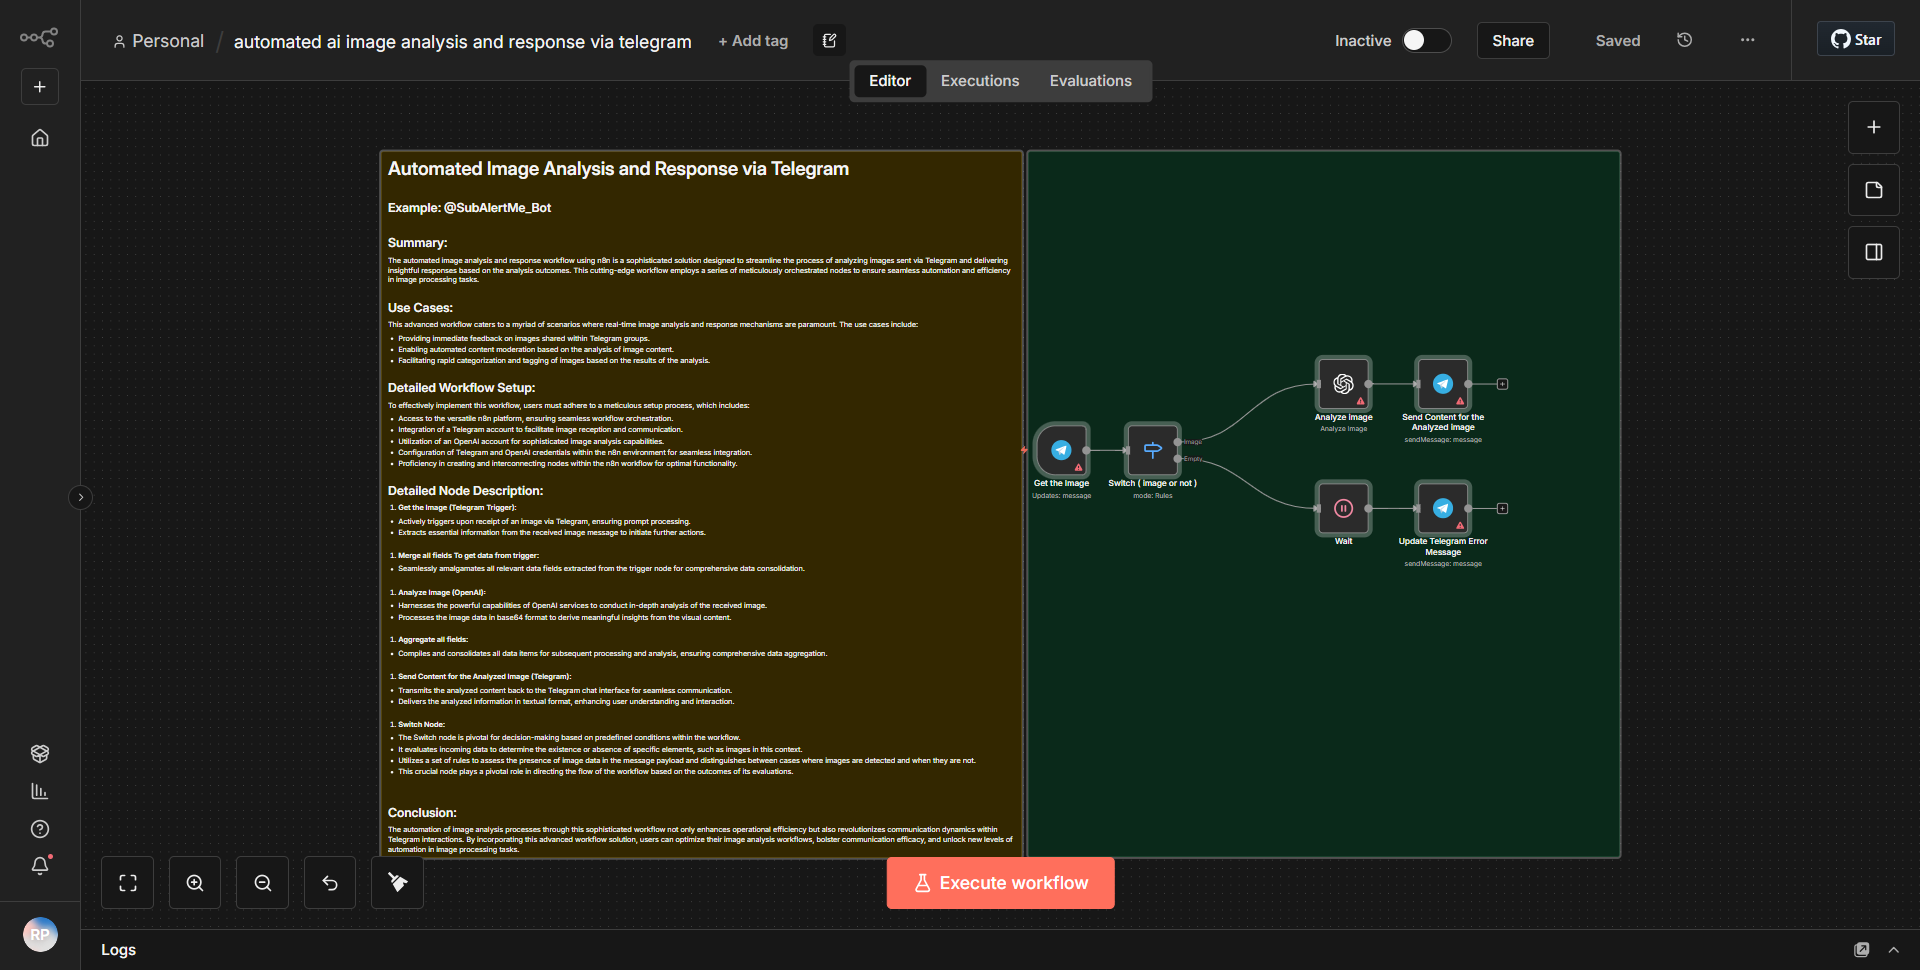The width and height of the screenshot is (1920, 970).
Task: Toggle the workflow Inactive switch
Action: click(x=1425, y=40)
